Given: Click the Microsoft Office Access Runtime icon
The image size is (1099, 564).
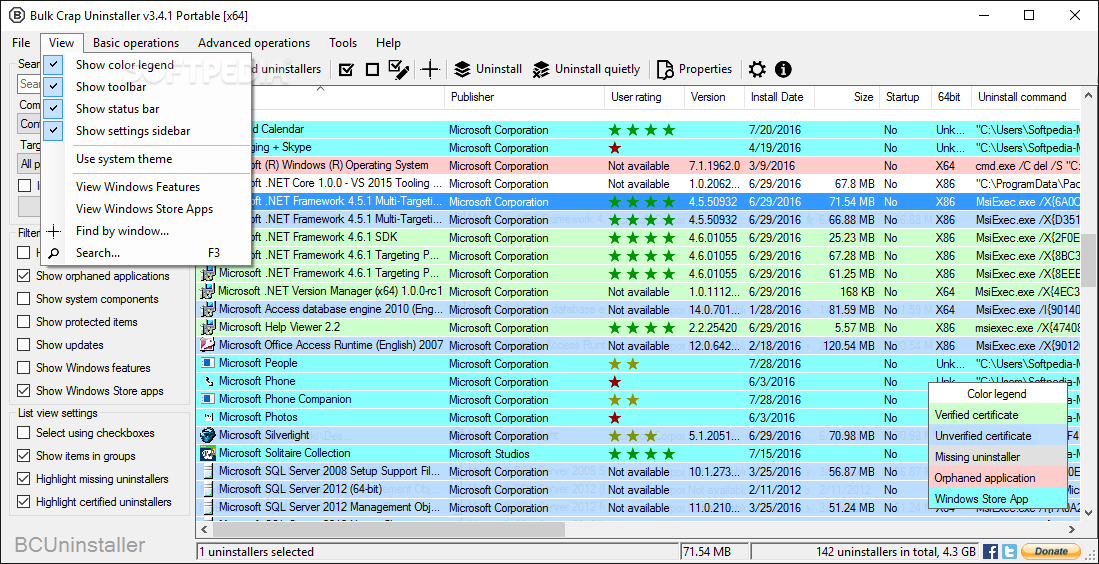Looking at the screenshot, I should coord(207,345).
